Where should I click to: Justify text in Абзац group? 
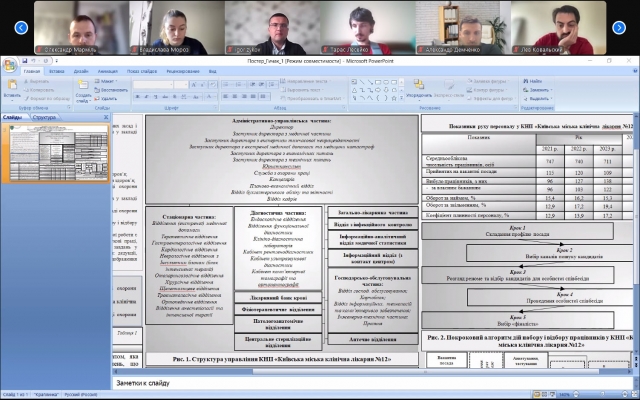click(x=253, y=97)
